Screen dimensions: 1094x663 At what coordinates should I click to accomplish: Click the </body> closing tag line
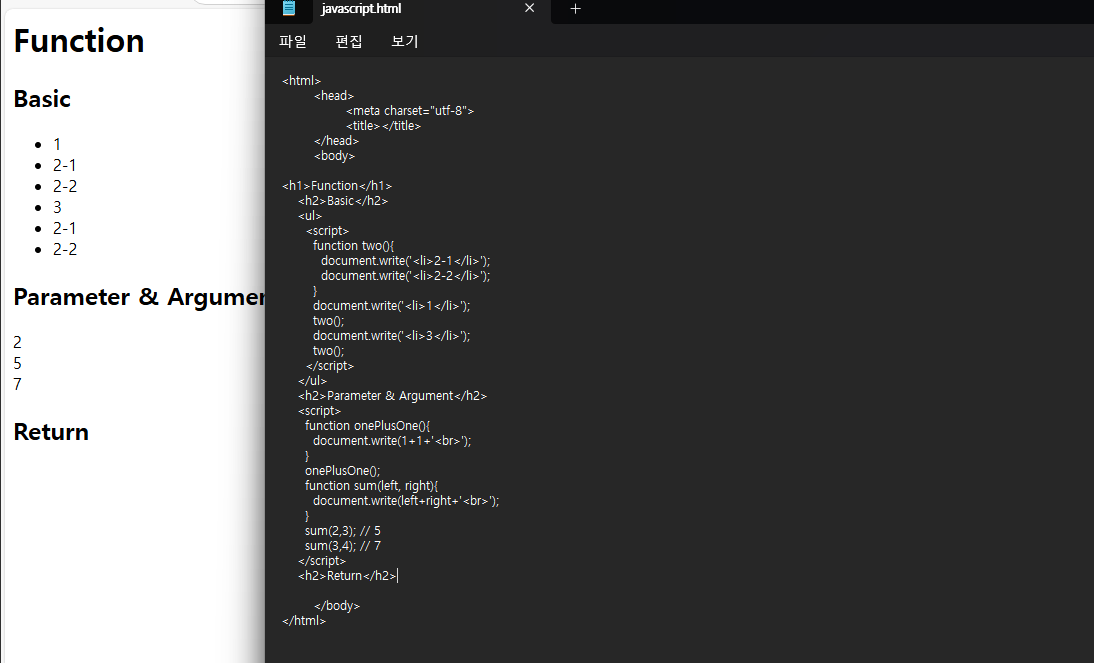click(x=337, y=606)
